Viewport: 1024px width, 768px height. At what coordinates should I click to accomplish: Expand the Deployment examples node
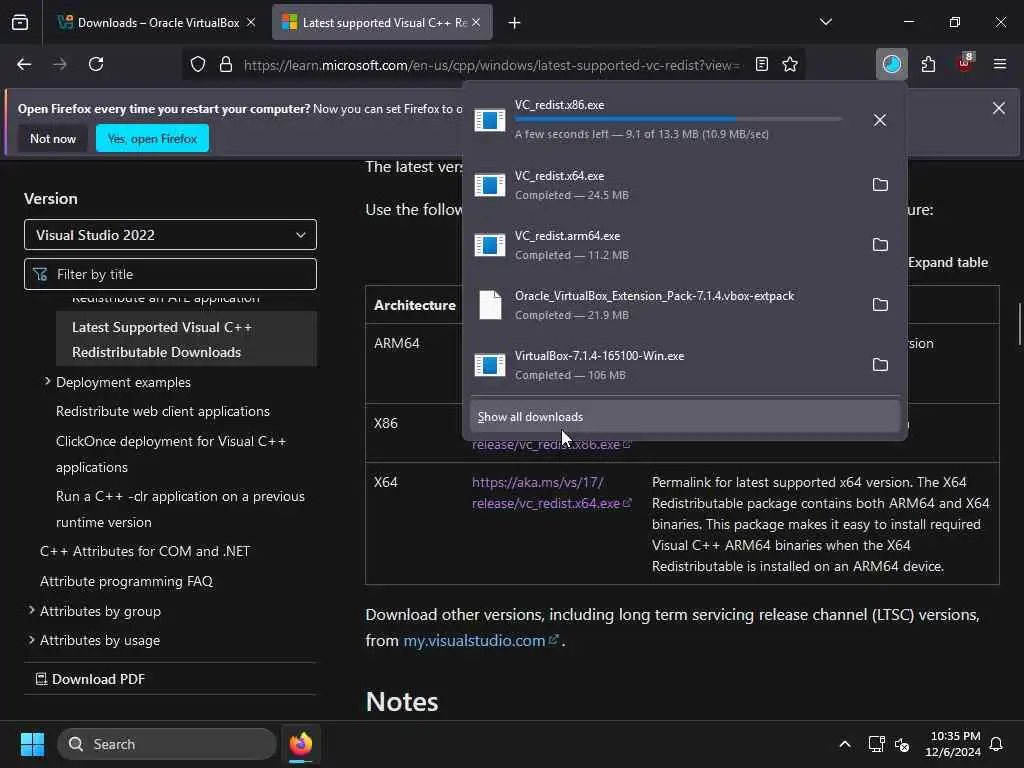[47, 381]
